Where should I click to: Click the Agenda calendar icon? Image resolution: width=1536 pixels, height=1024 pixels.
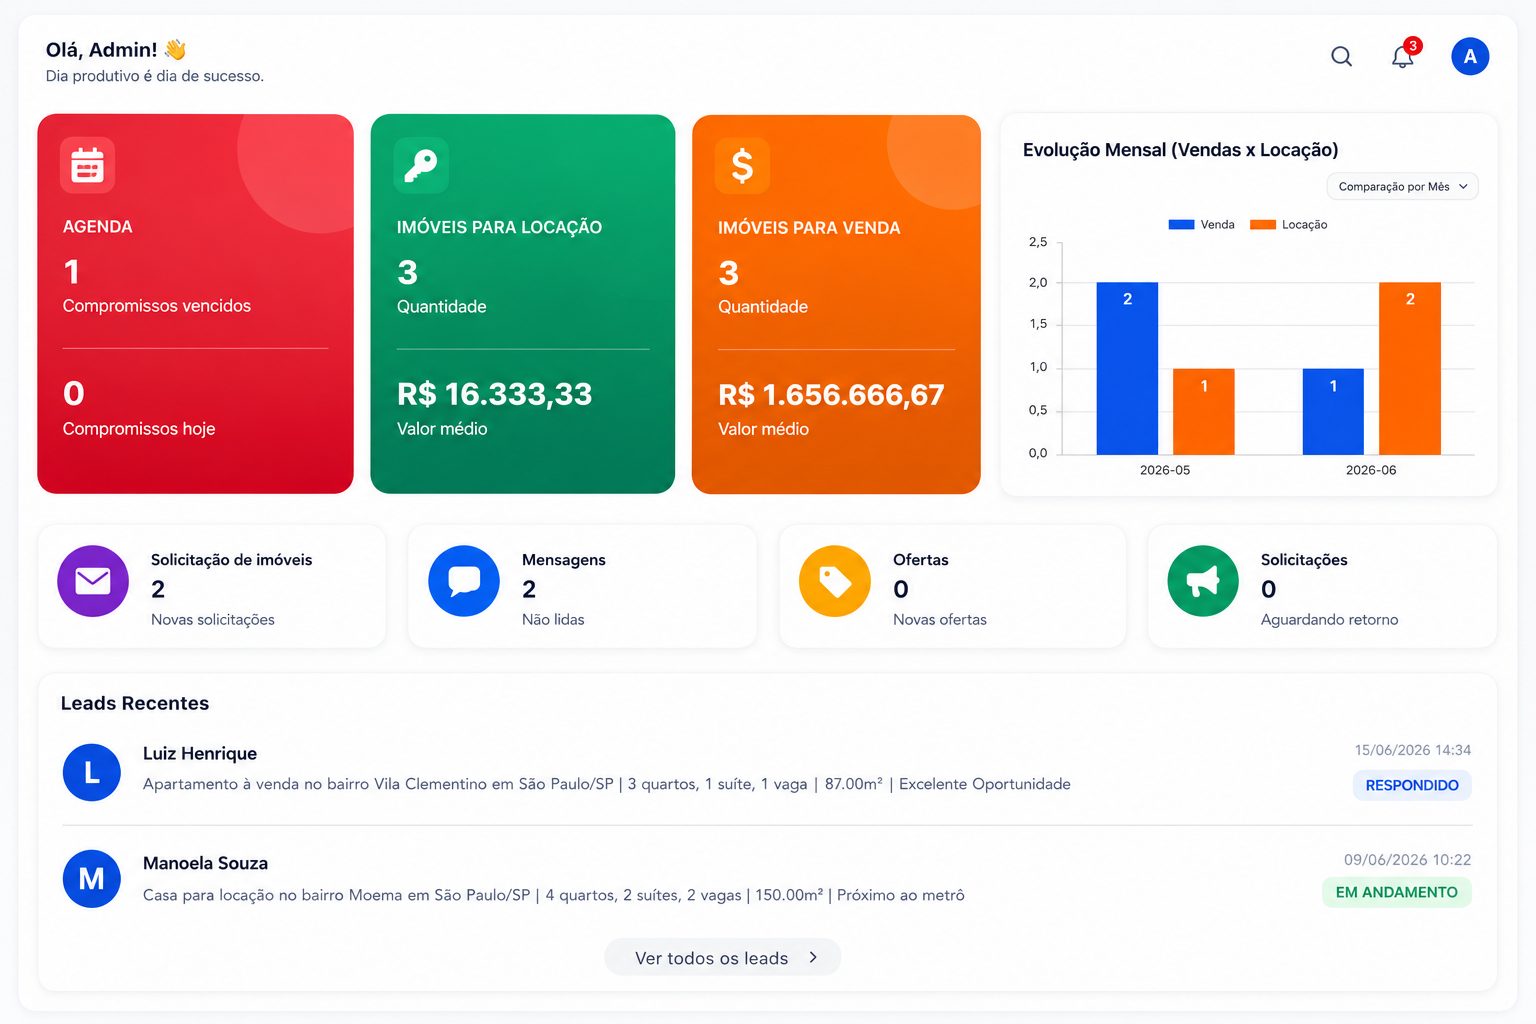[x=87, y=165]
